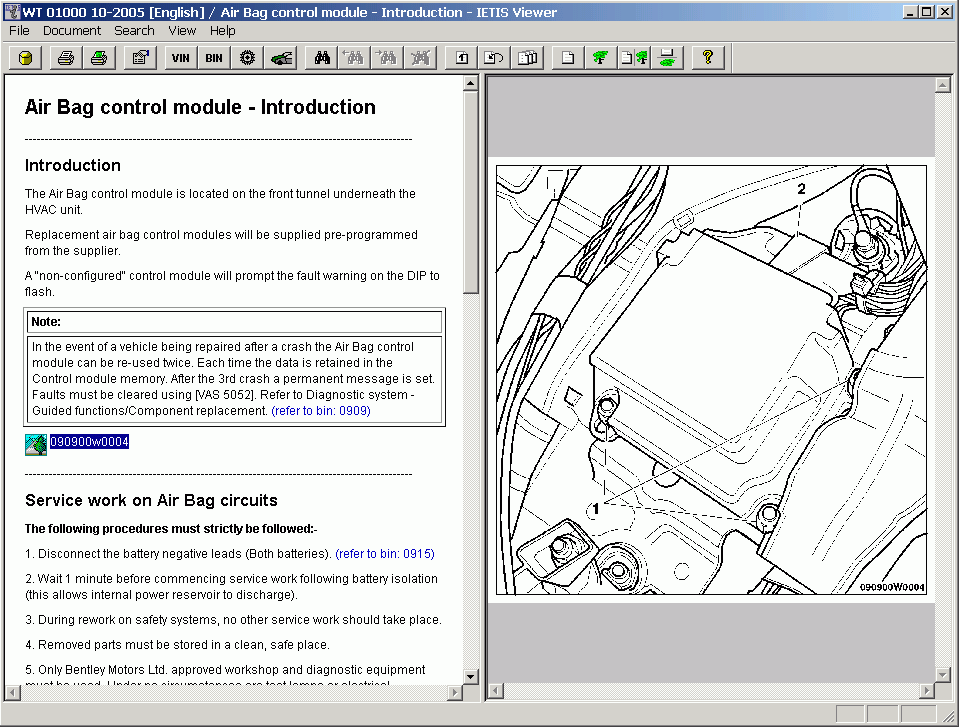The image size is (959, 727).
Task: Click the yellow question mark help icon
Action: [707, 58]
